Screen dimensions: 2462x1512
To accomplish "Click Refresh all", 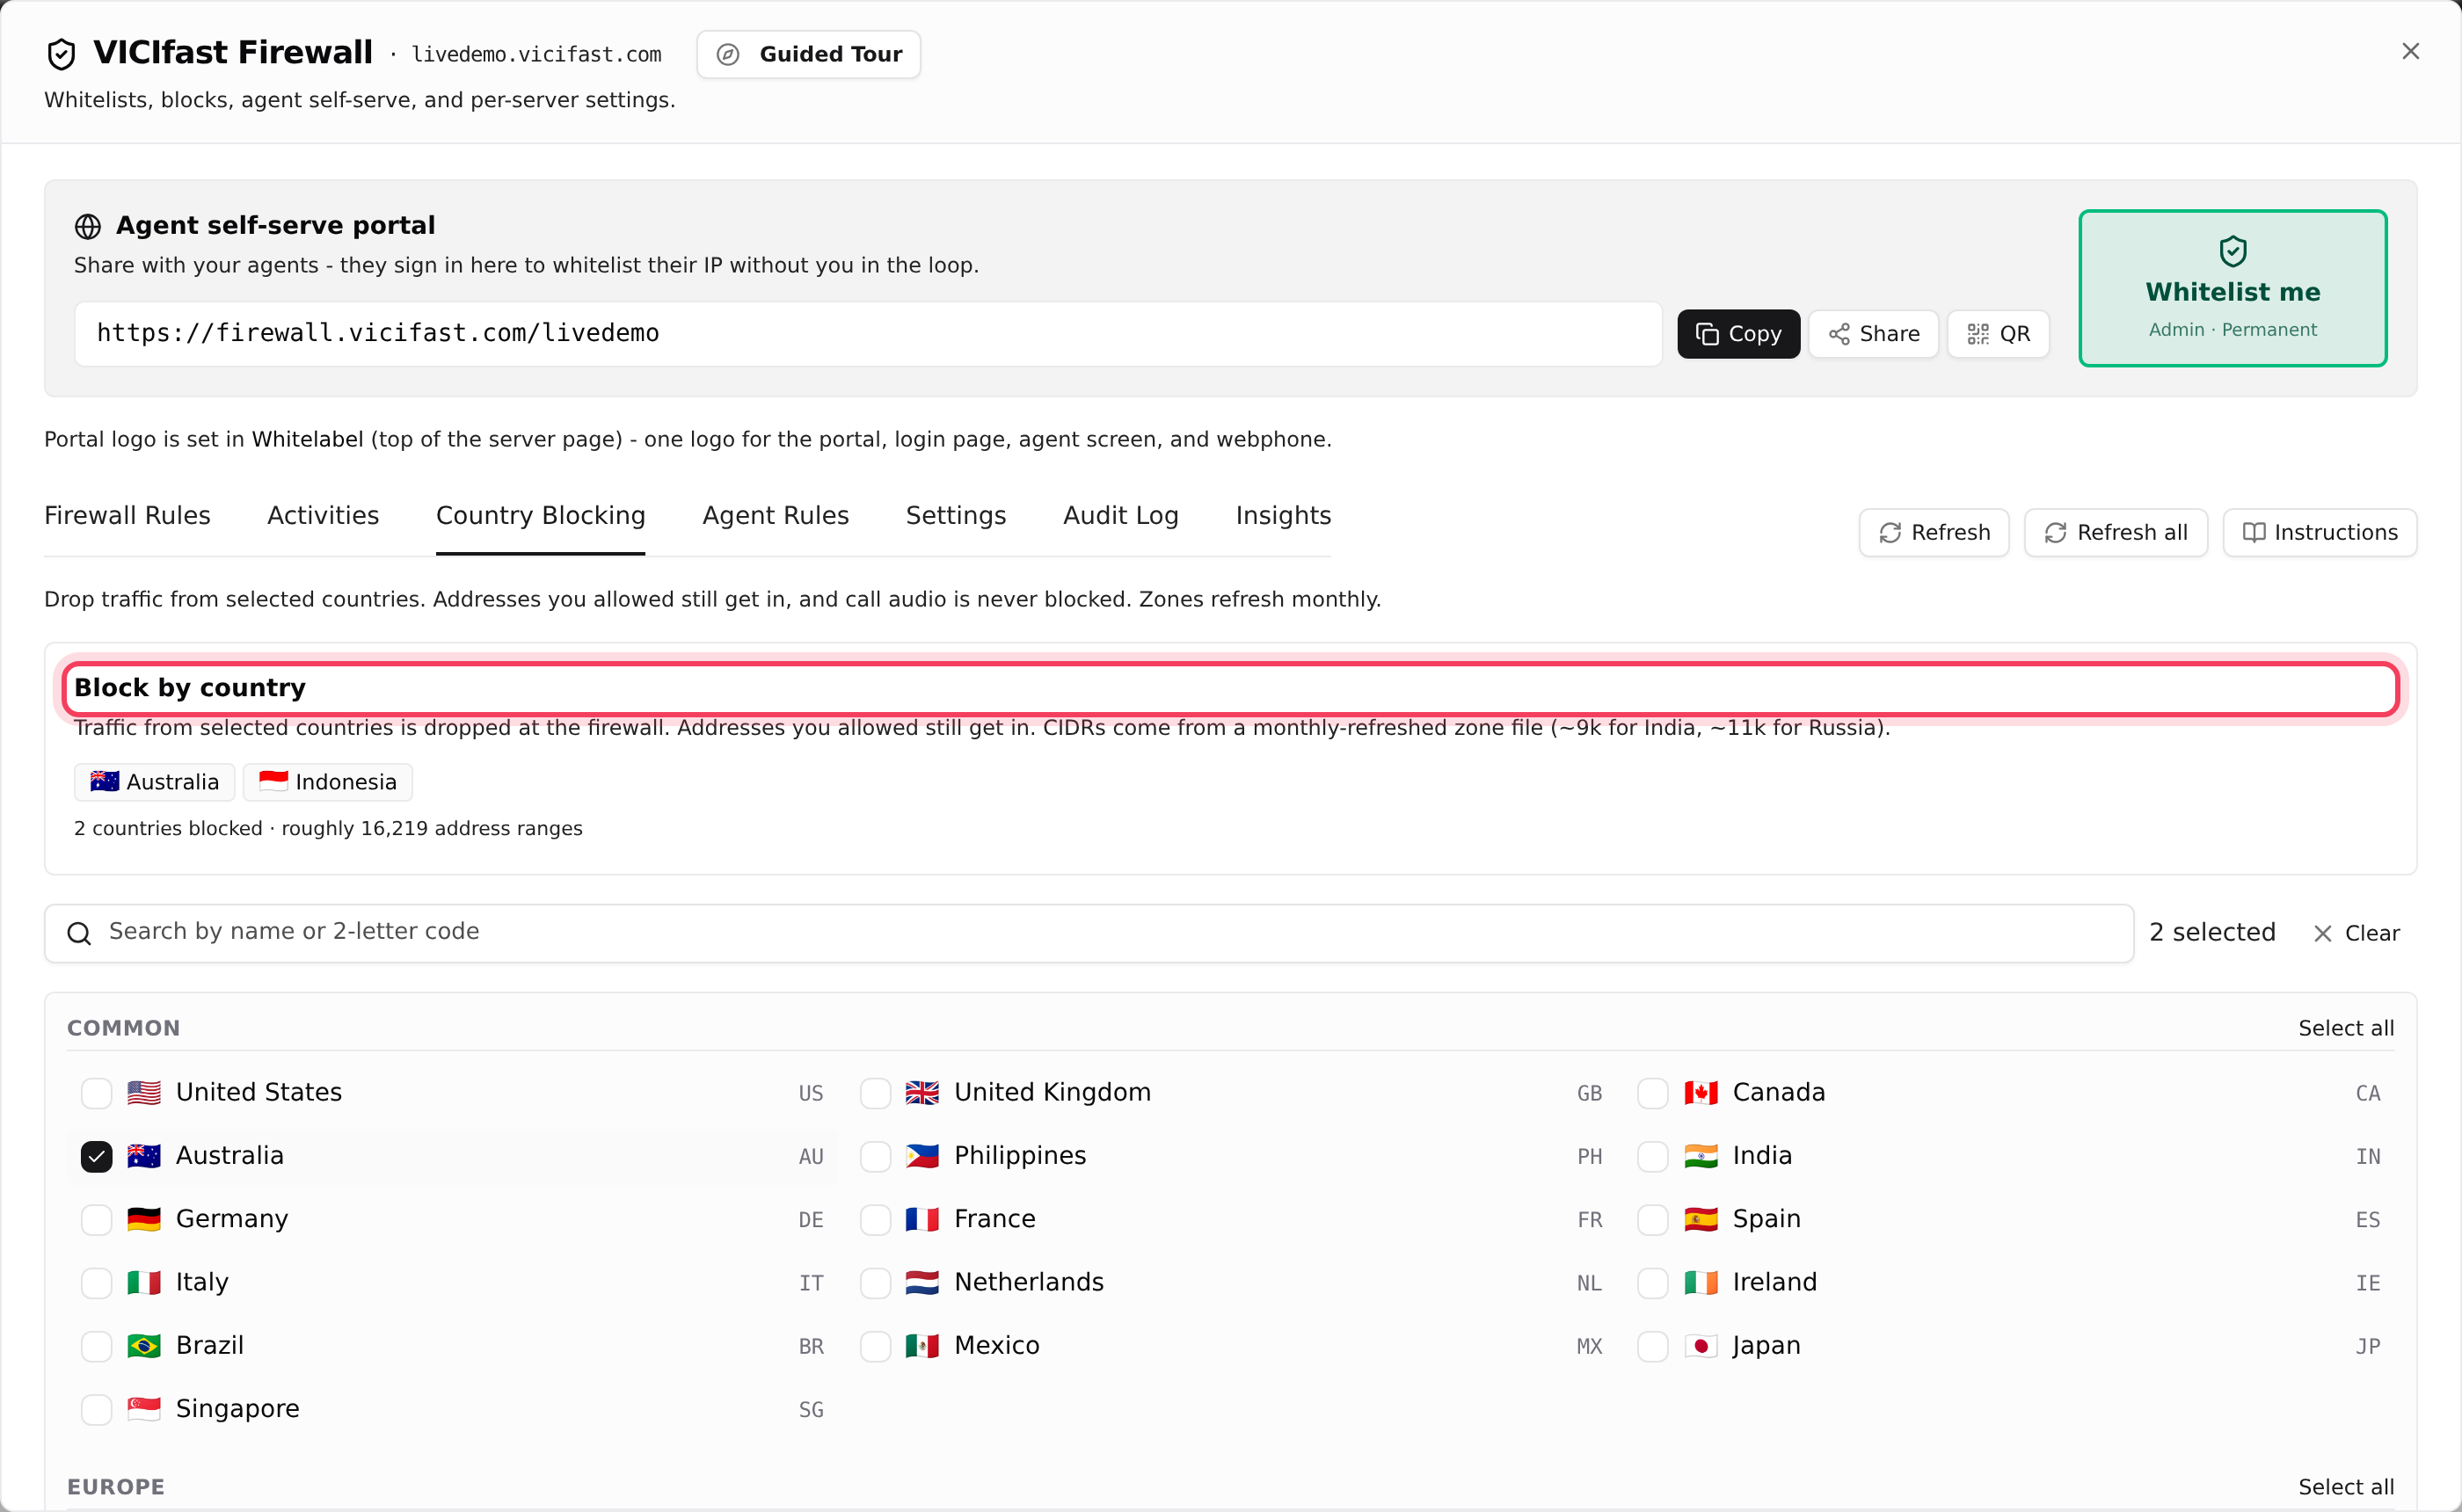I will (2115, 532).
